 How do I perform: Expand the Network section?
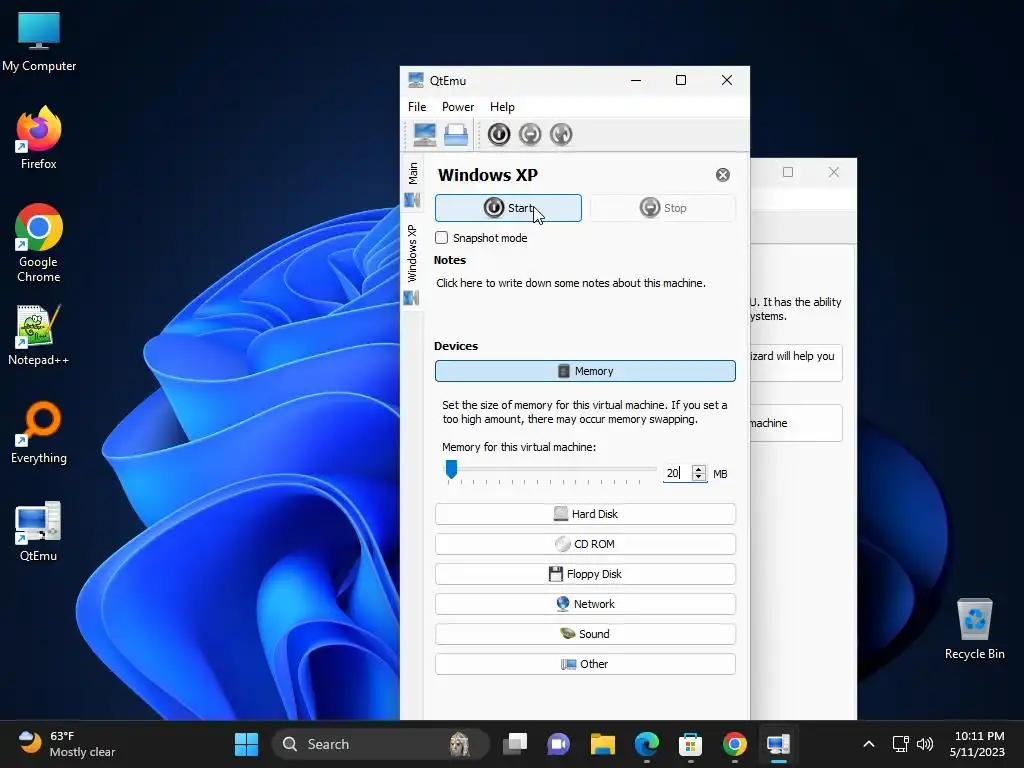pyautogui.click(x=585, y=604)
